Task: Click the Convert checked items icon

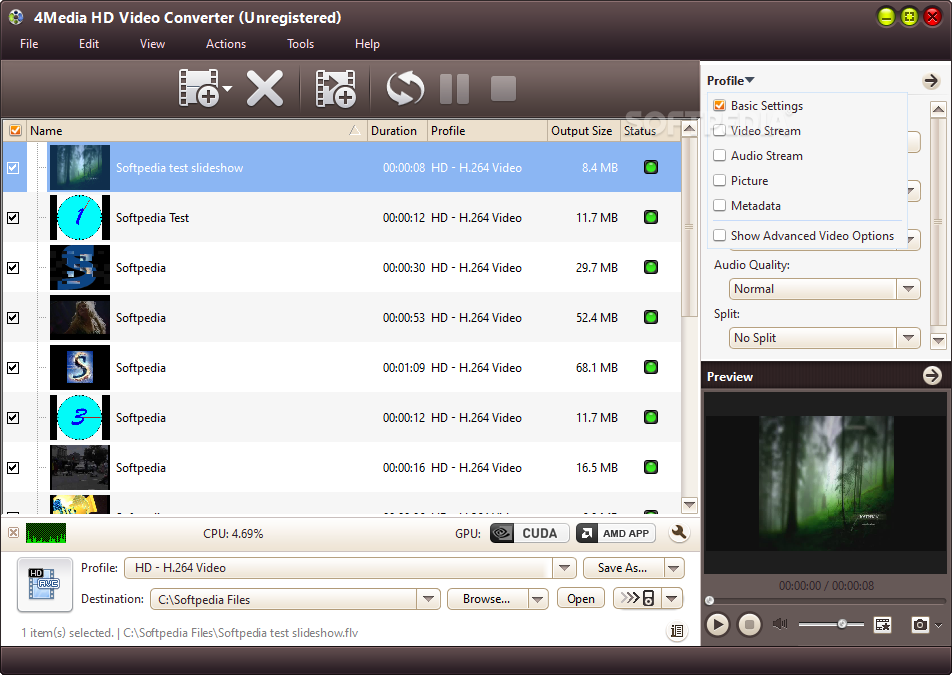Action: (x=405, y=89)
